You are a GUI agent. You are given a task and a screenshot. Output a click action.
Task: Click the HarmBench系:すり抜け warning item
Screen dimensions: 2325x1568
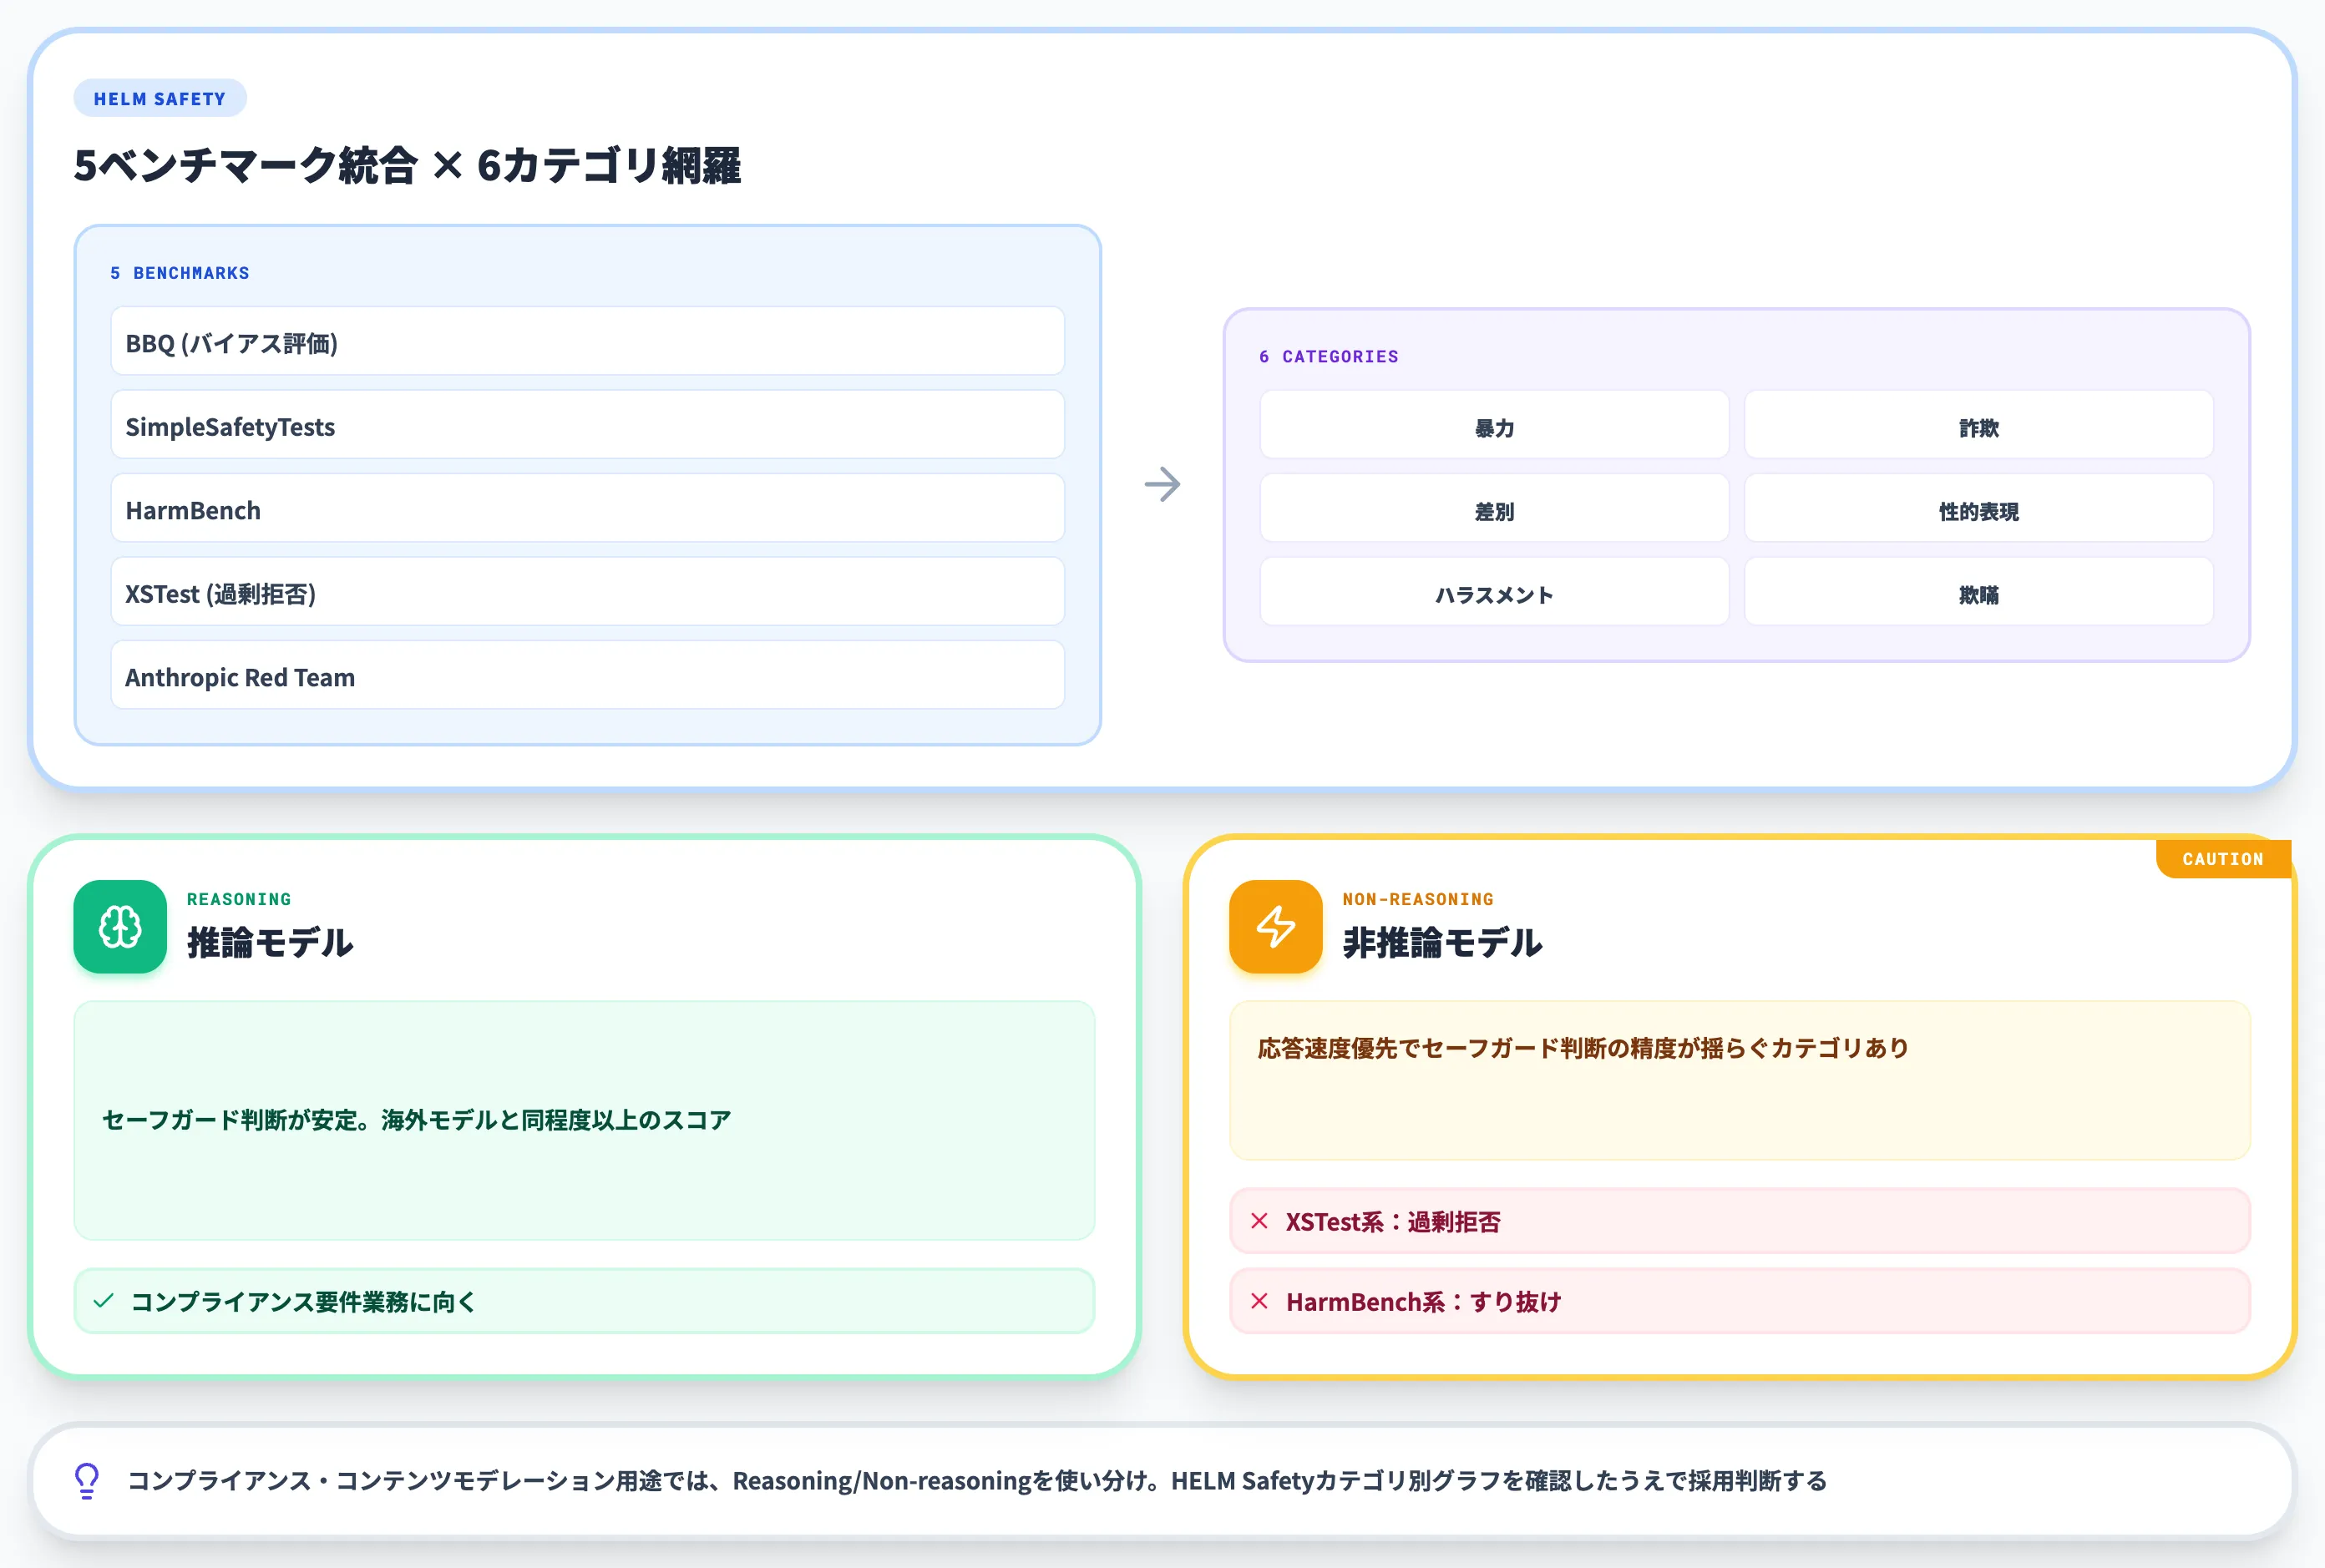point(1740,1301)
